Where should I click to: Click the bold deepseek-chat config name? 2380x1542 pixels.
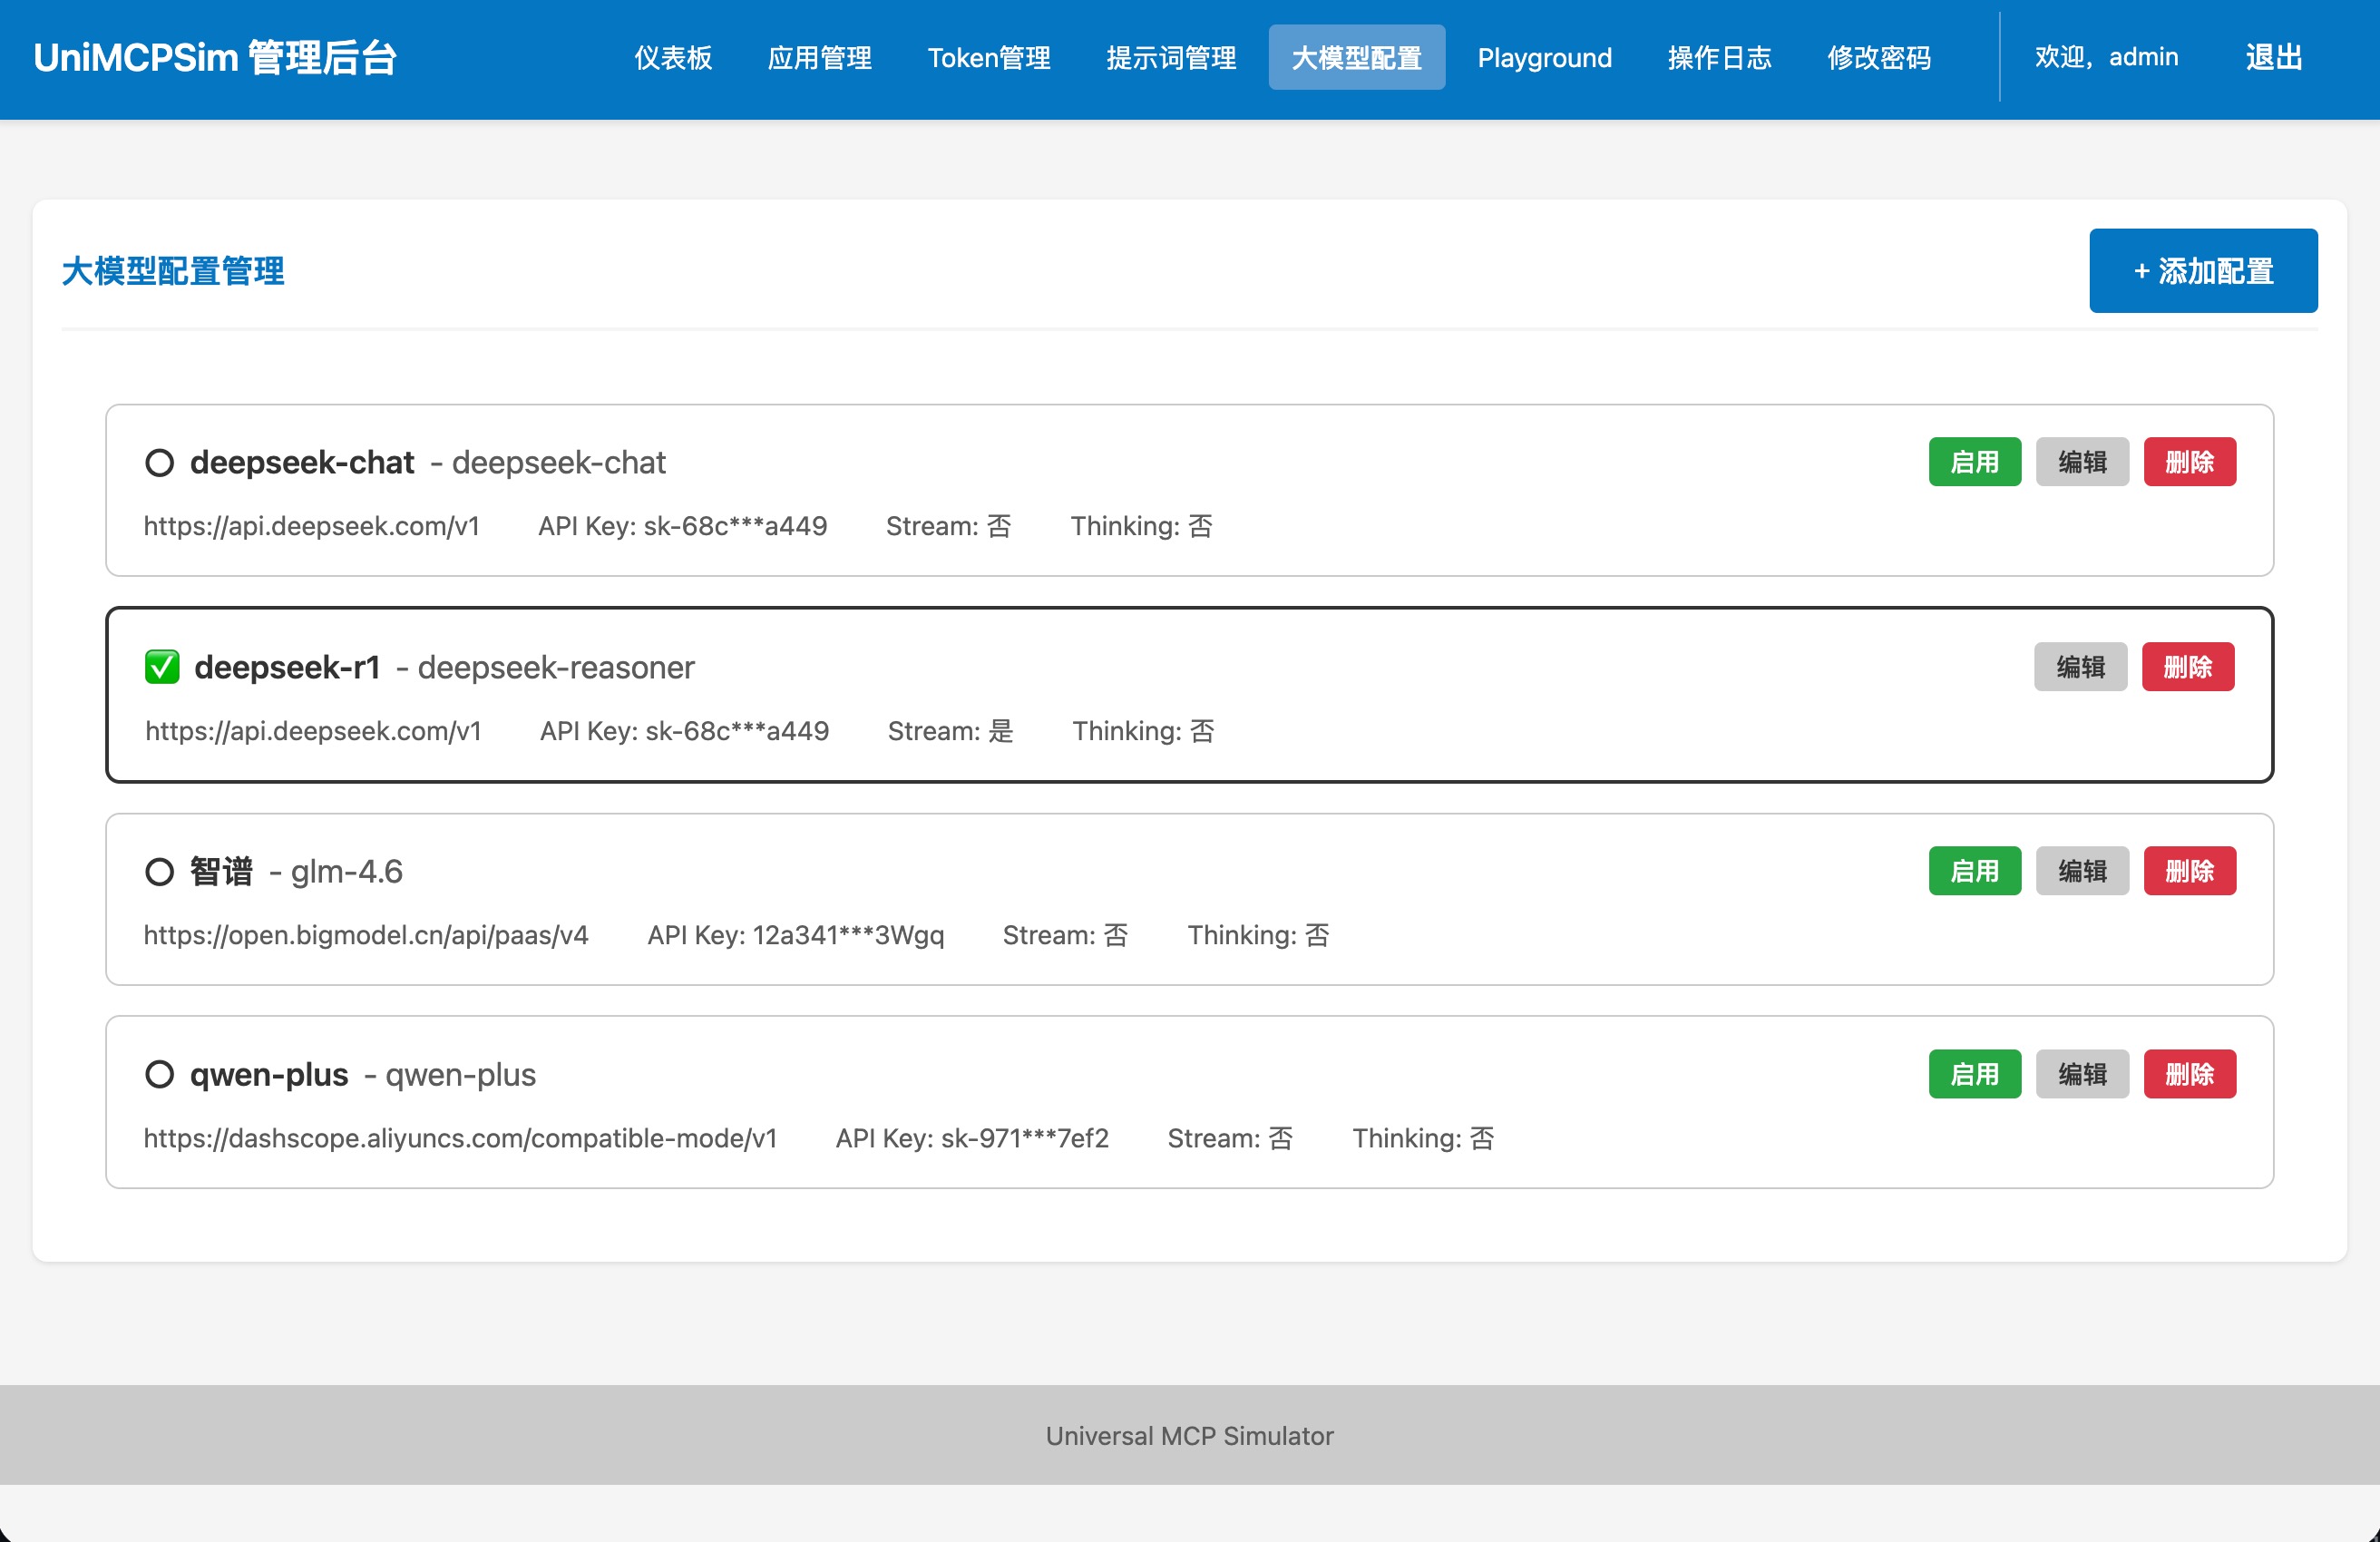pos(302,463)
